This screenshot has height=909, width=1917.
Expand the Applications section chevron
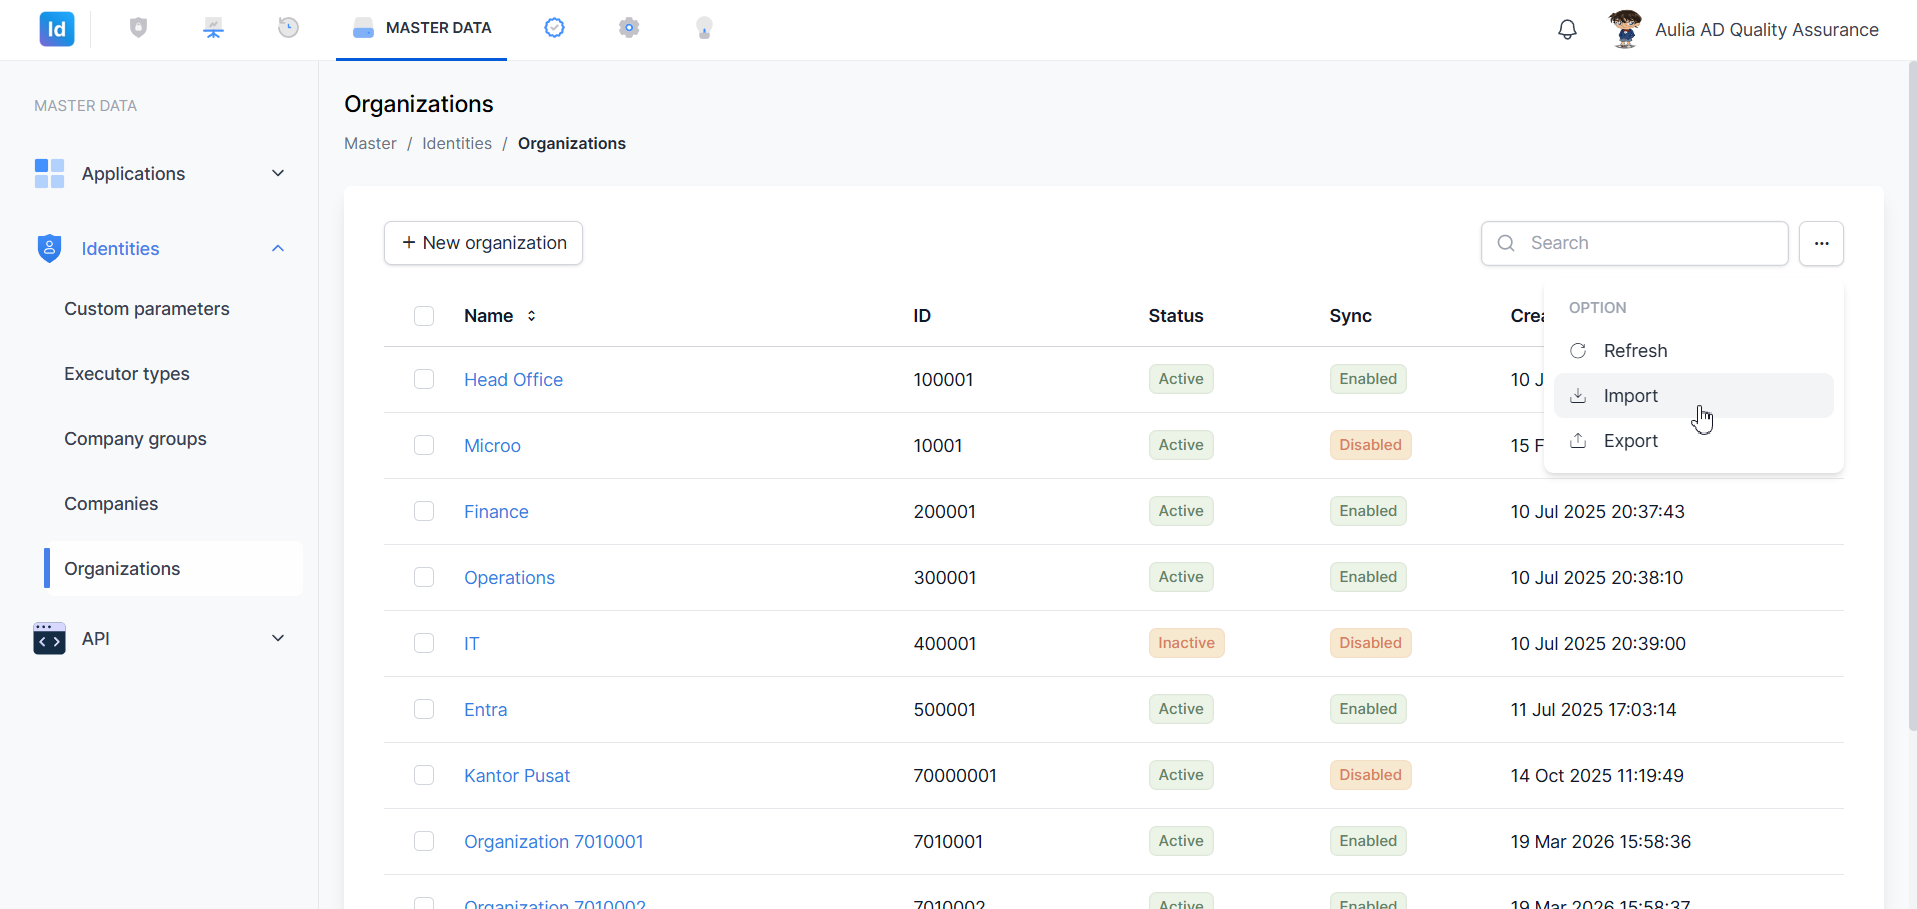tap(278, 173)
